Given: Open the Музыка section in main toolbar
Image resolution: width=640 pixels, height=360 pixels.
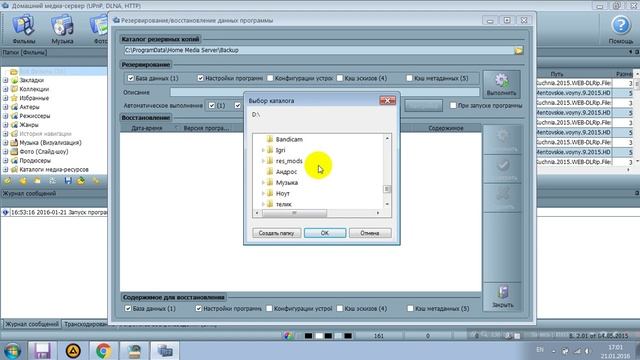Looking at the screenshot, I should point(62,29).
